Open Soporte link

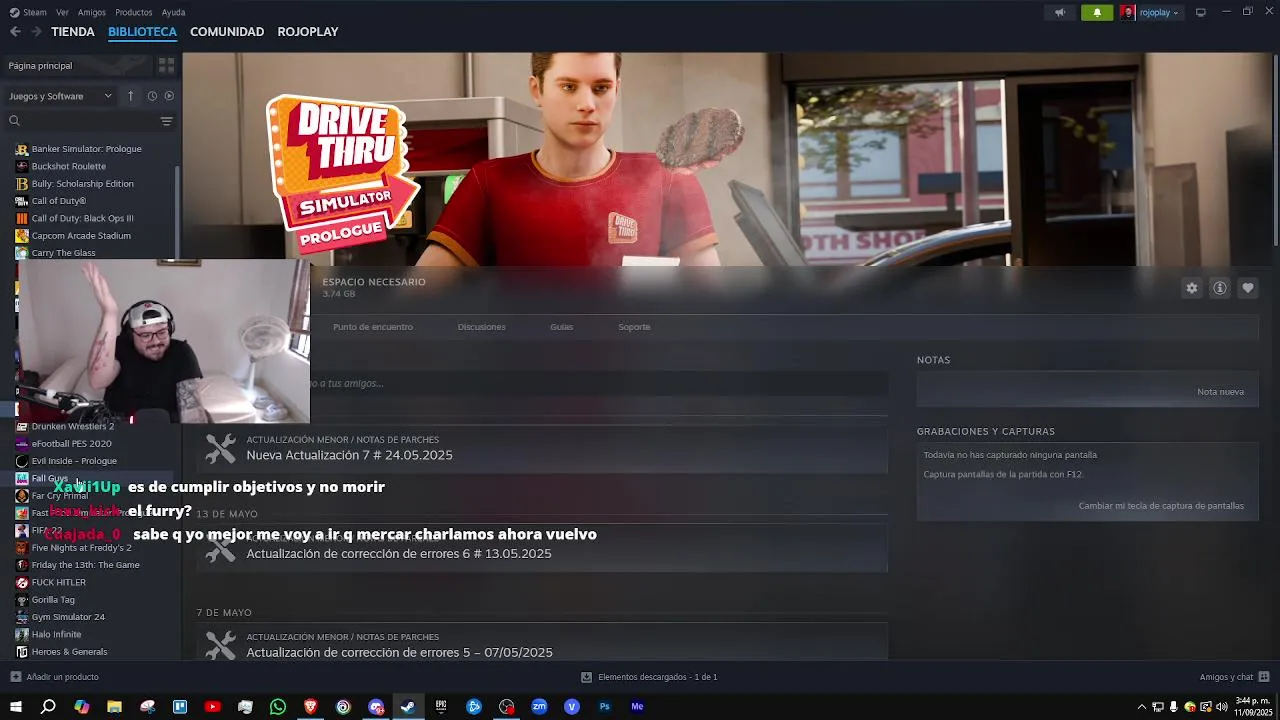pyautogui.click(x=634, y=327)
